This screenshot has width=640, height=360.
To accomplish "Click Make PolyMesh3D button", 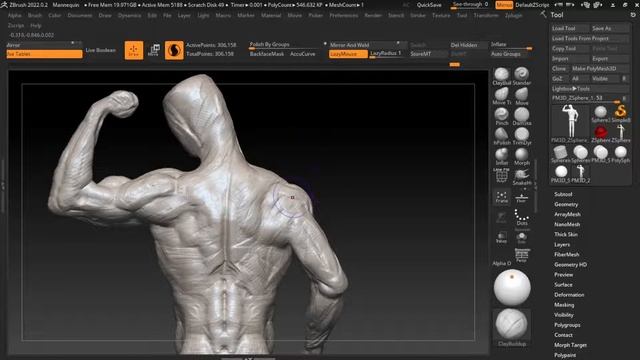I will tap(600, 69).
